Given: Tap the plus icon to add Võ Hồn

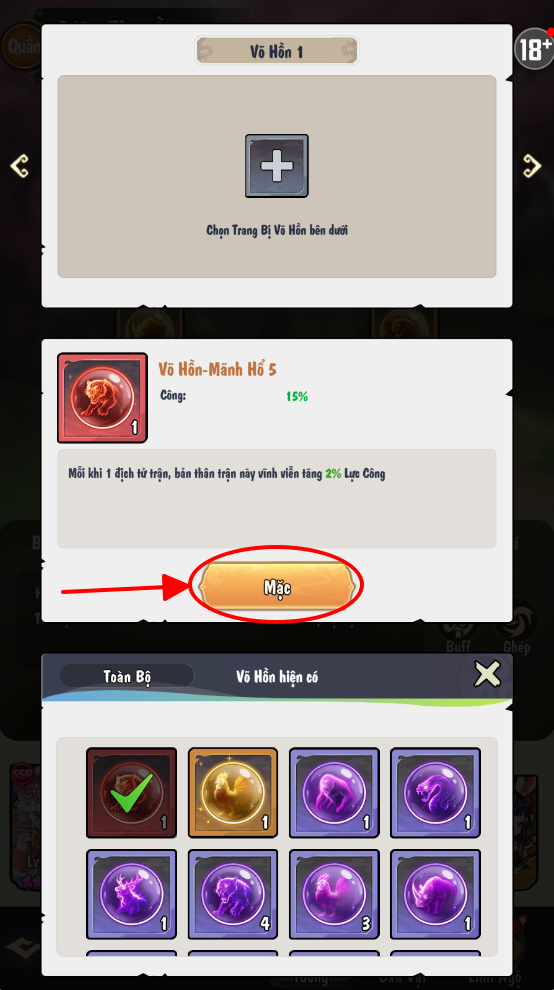Looking at the screenshot, I should coord(277,166).
